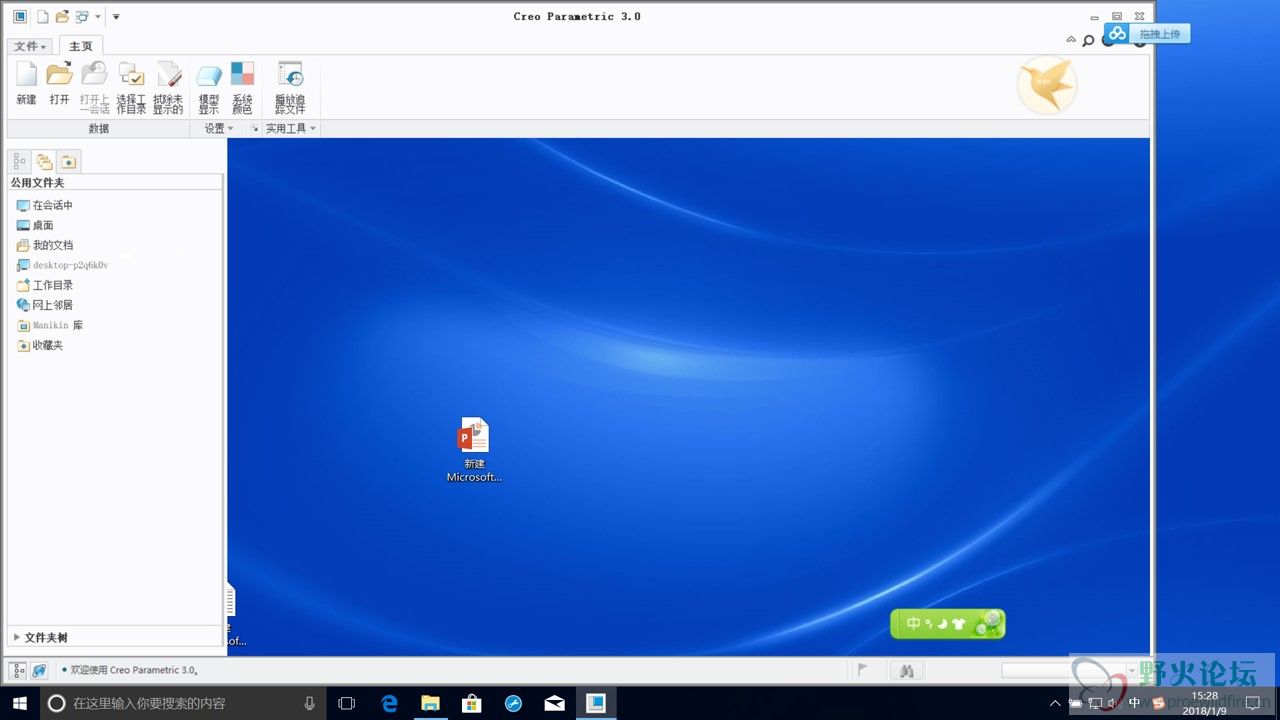Click the shirt skin icon on green IME bar

click(x=958, y=624)
